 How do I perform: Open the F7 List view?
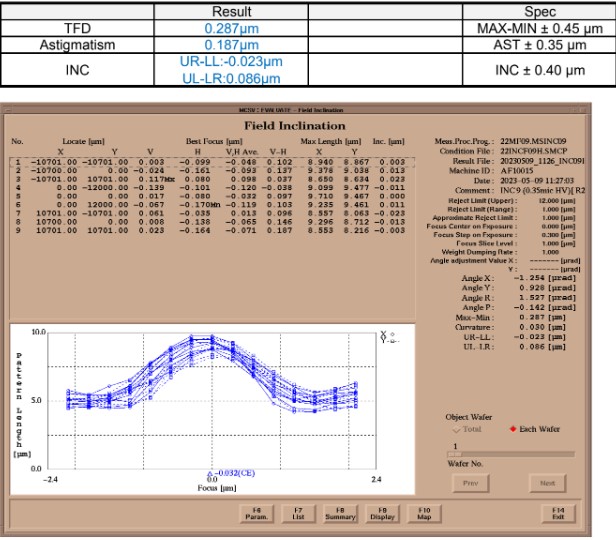[x=298, y=513]
